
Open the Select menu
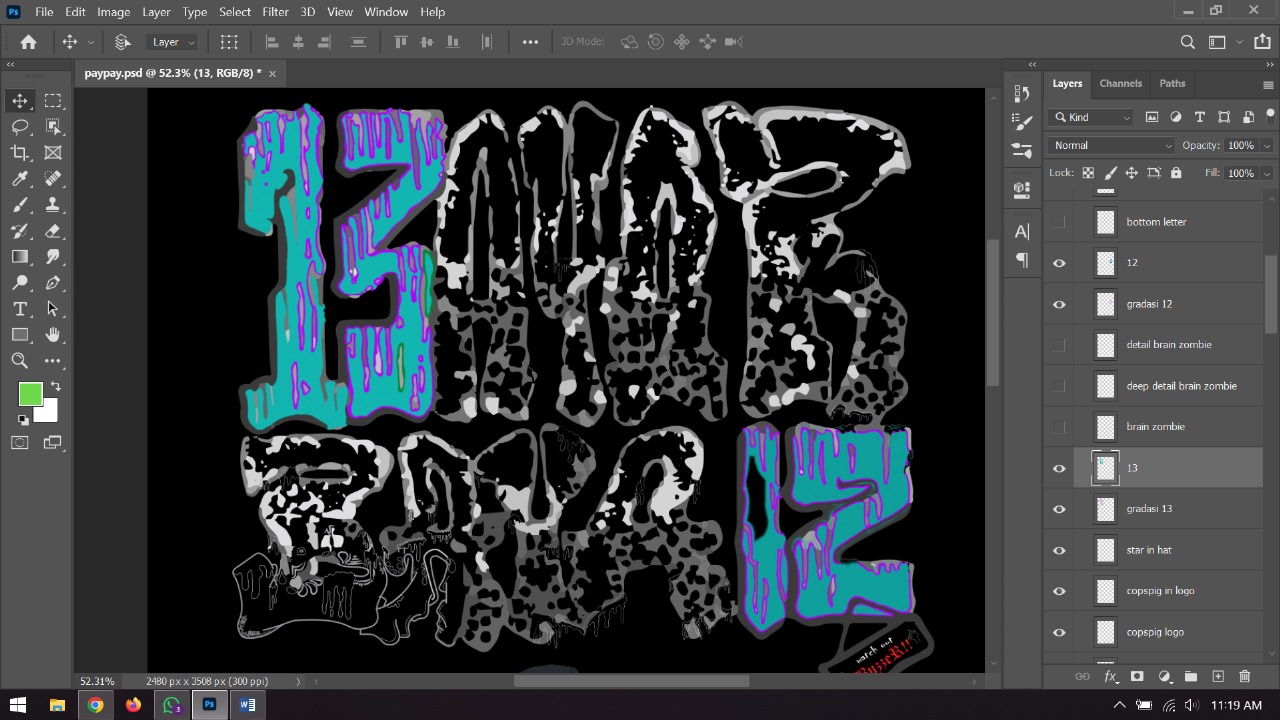tap(235, 12)
